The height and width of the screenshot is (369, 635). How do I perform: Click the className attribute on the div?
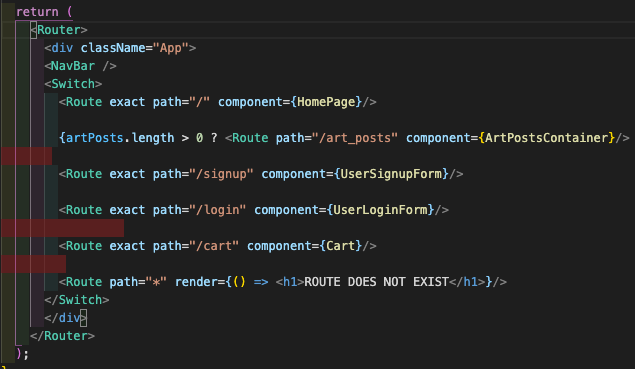pyautogui.click(x=113, y=48)
